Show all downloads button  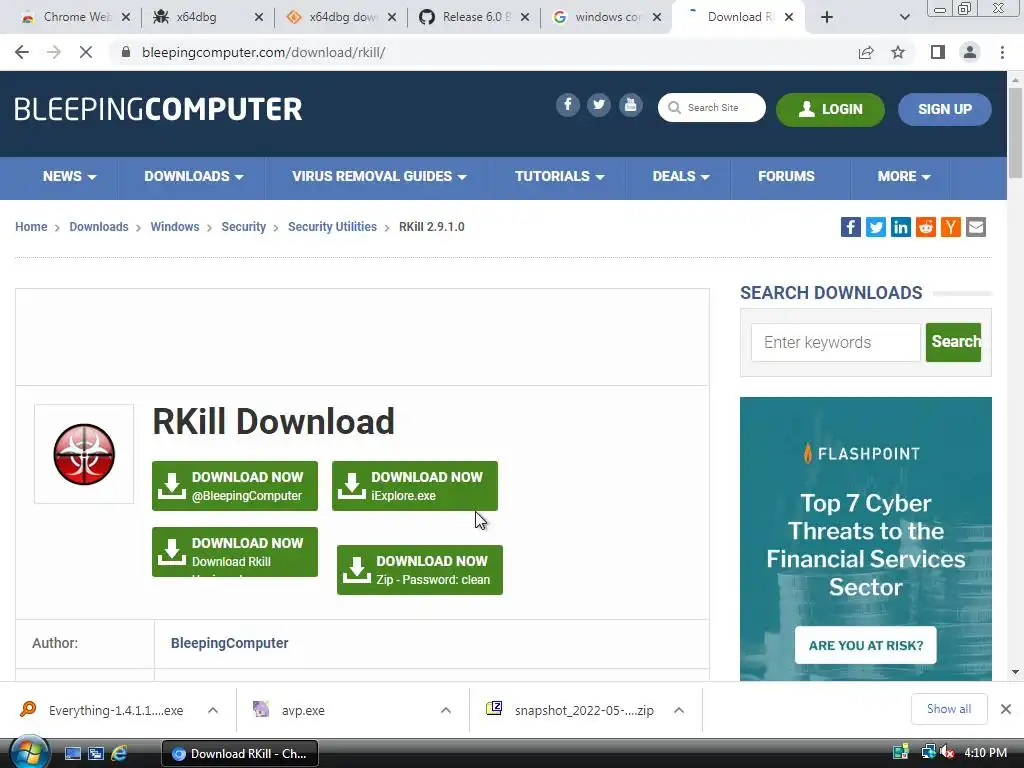click(x=948, y=709)
